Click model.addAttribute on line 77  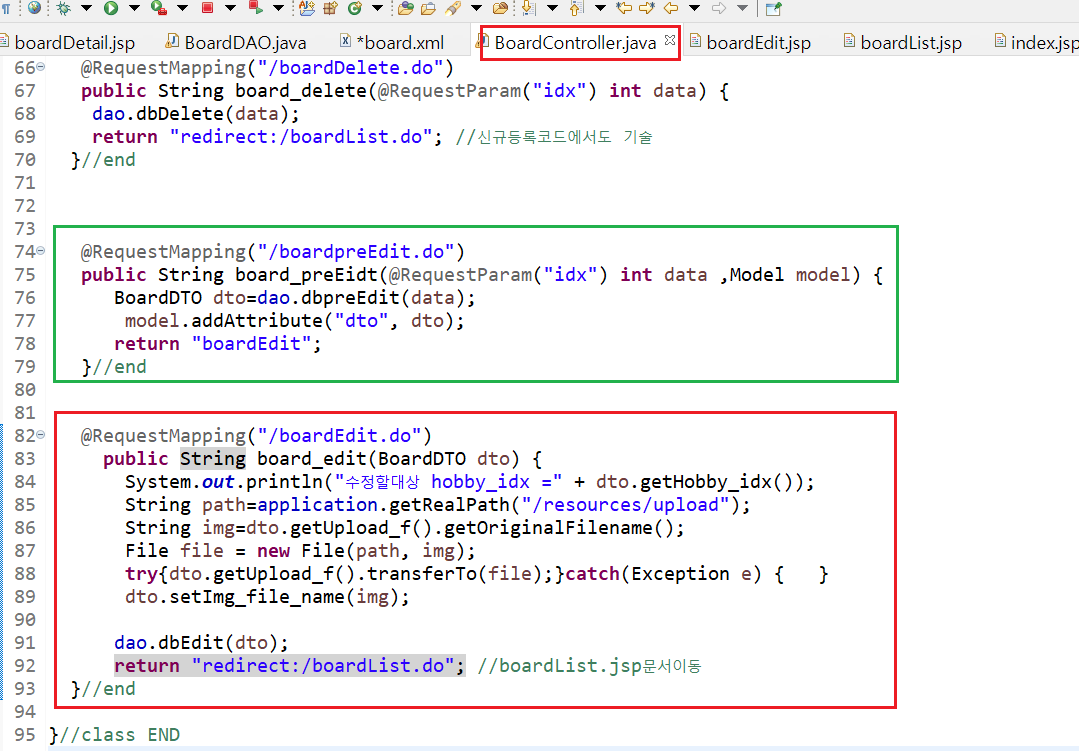222,321
